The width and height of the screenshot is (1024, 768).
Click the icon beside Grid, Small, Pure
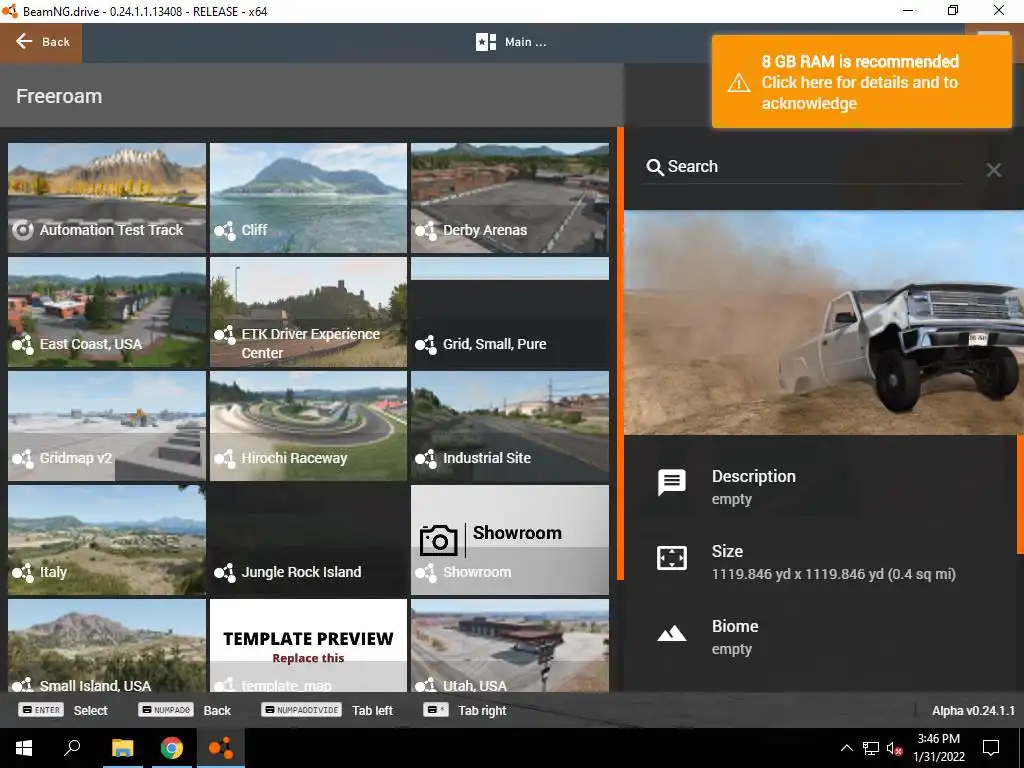426,344
